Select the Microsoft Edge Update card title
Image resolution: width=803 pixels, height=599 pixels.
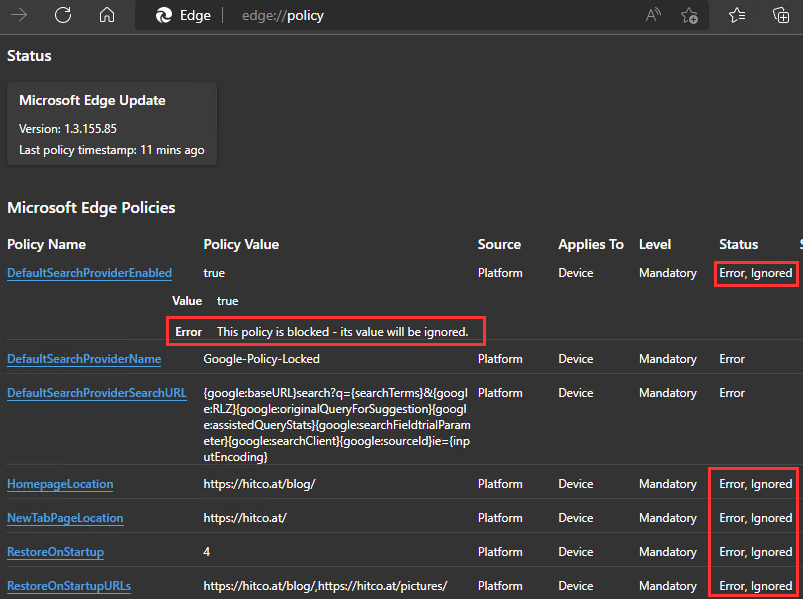(x=92, y=100)
